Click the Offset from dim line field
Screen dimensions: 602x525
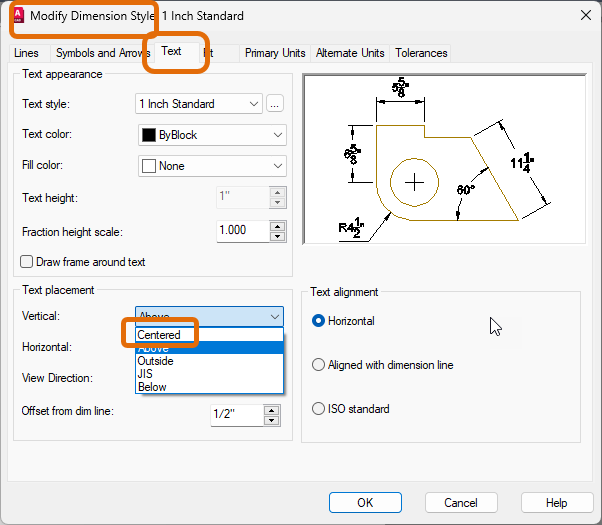[237, 415]
